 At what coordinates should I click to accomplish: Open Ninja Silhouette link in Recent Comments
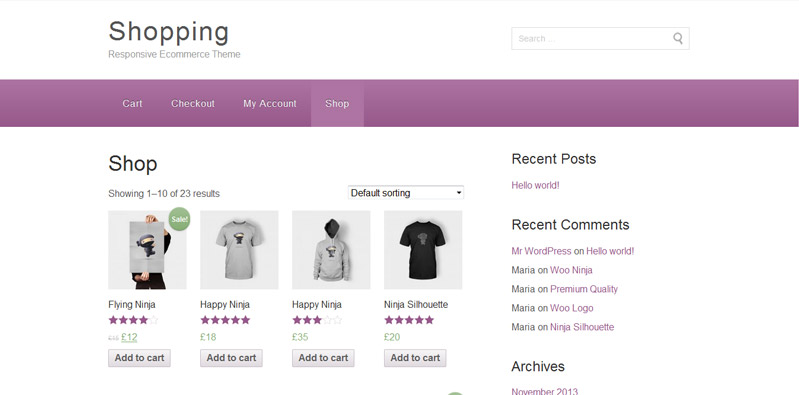[x=582, y=327]
